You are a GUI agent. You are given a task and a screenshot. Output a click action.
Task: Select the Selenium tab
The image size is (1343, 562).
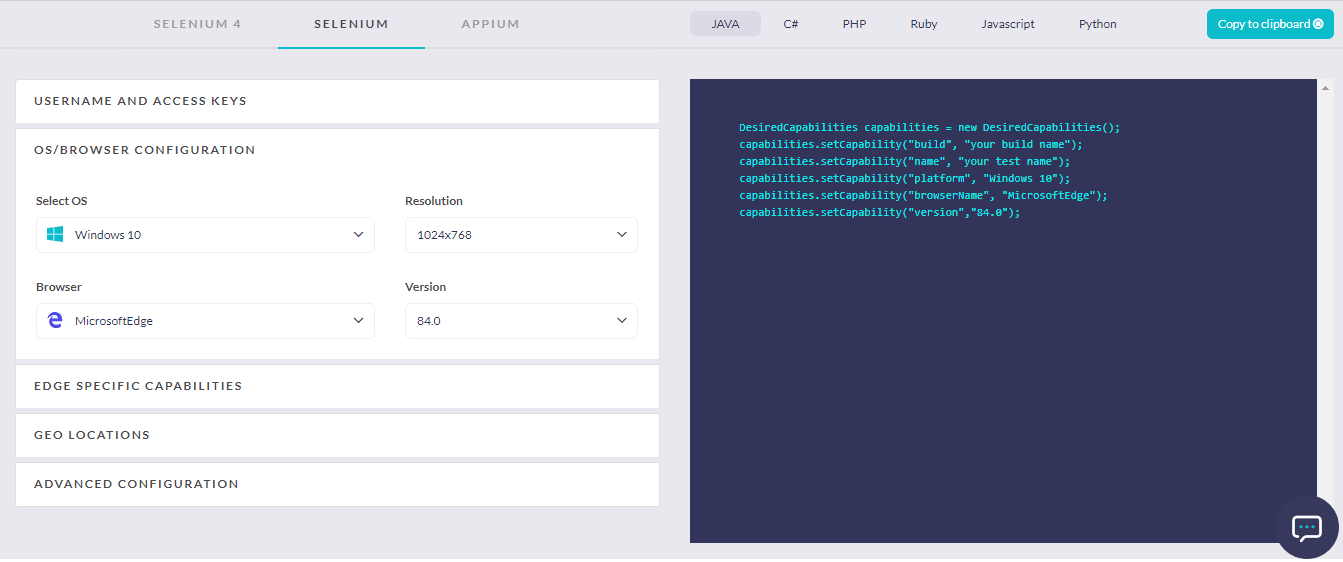351,24
